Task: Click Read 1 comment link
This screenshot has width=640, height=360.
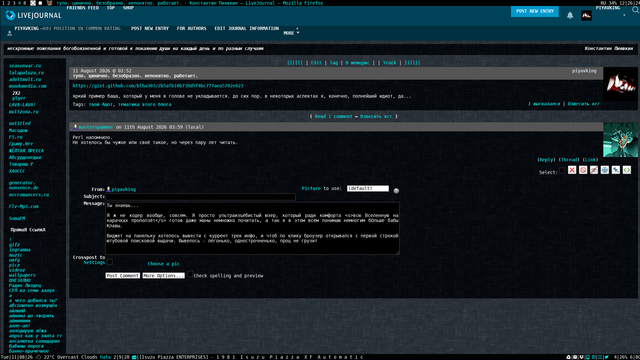Action: (333, 116)
